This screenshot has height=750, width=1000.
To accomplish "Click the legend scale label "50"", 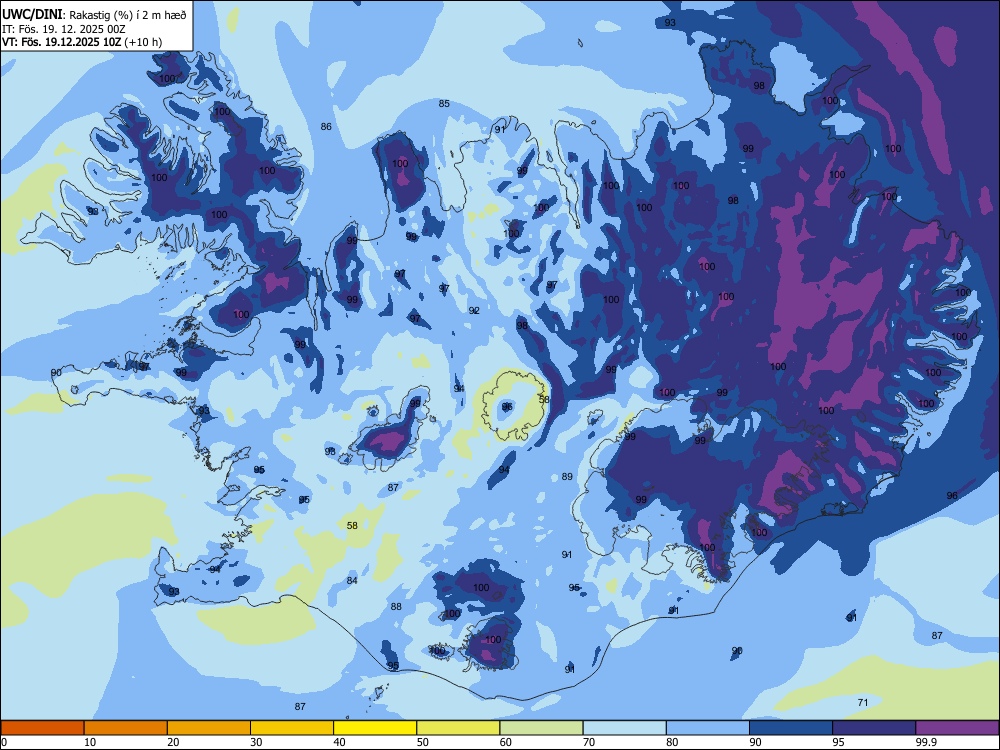I will coord(423,742).
